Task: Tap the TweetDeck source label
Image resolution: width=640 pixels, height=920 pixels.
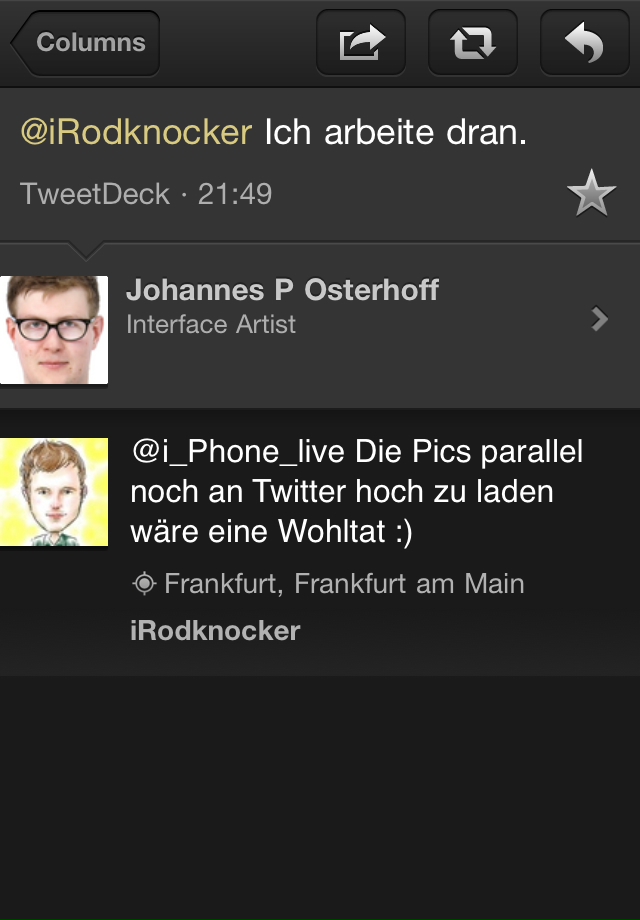Action: click(x=95, y=194)
